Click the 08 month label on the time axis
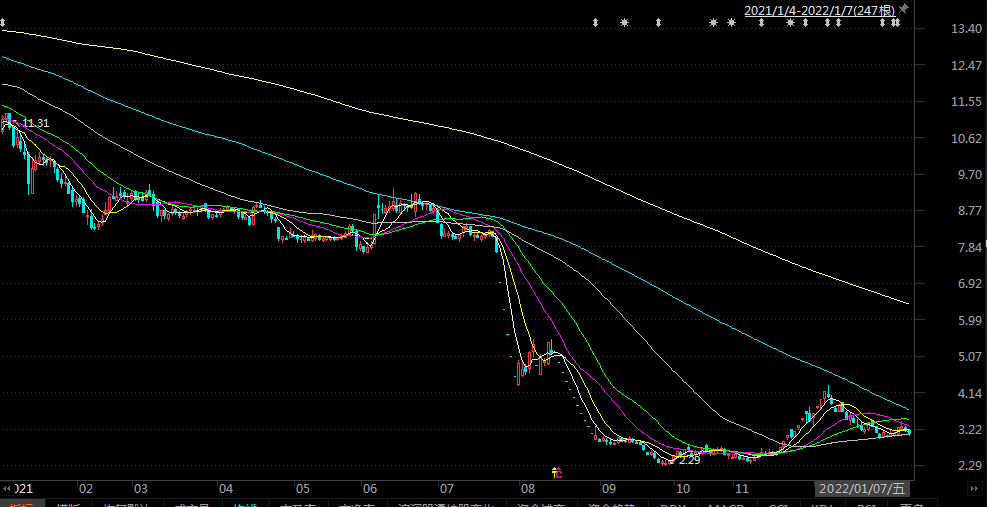Screen dimensions: 987x507 point(526,489)
